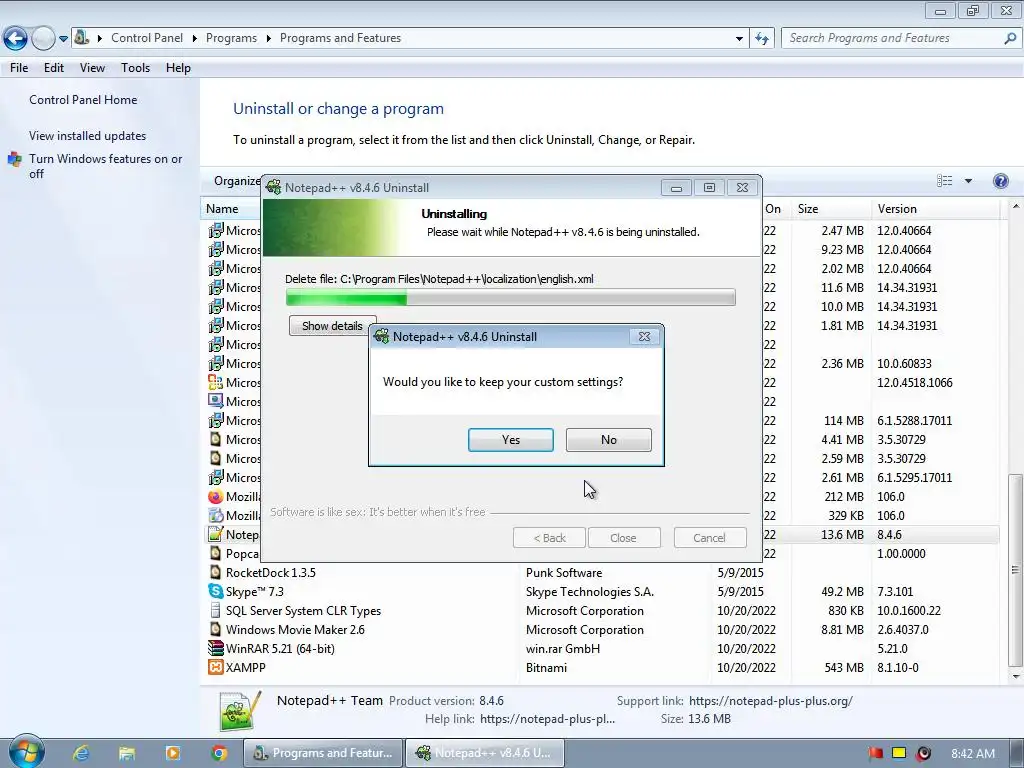Open View installed updates link
Viewport: 1024px width, 768px height.
tap(88, 135)
